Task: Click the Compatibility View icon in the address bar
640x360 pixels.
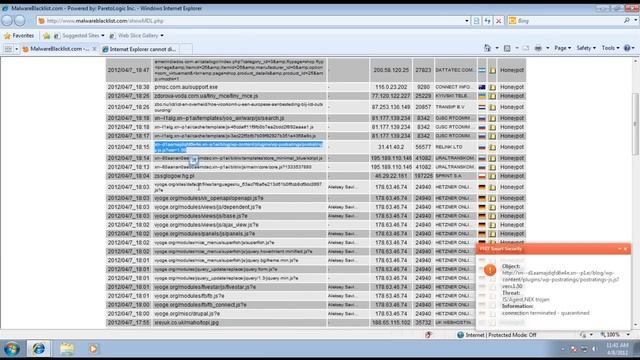Action: (x=476, y=21)
